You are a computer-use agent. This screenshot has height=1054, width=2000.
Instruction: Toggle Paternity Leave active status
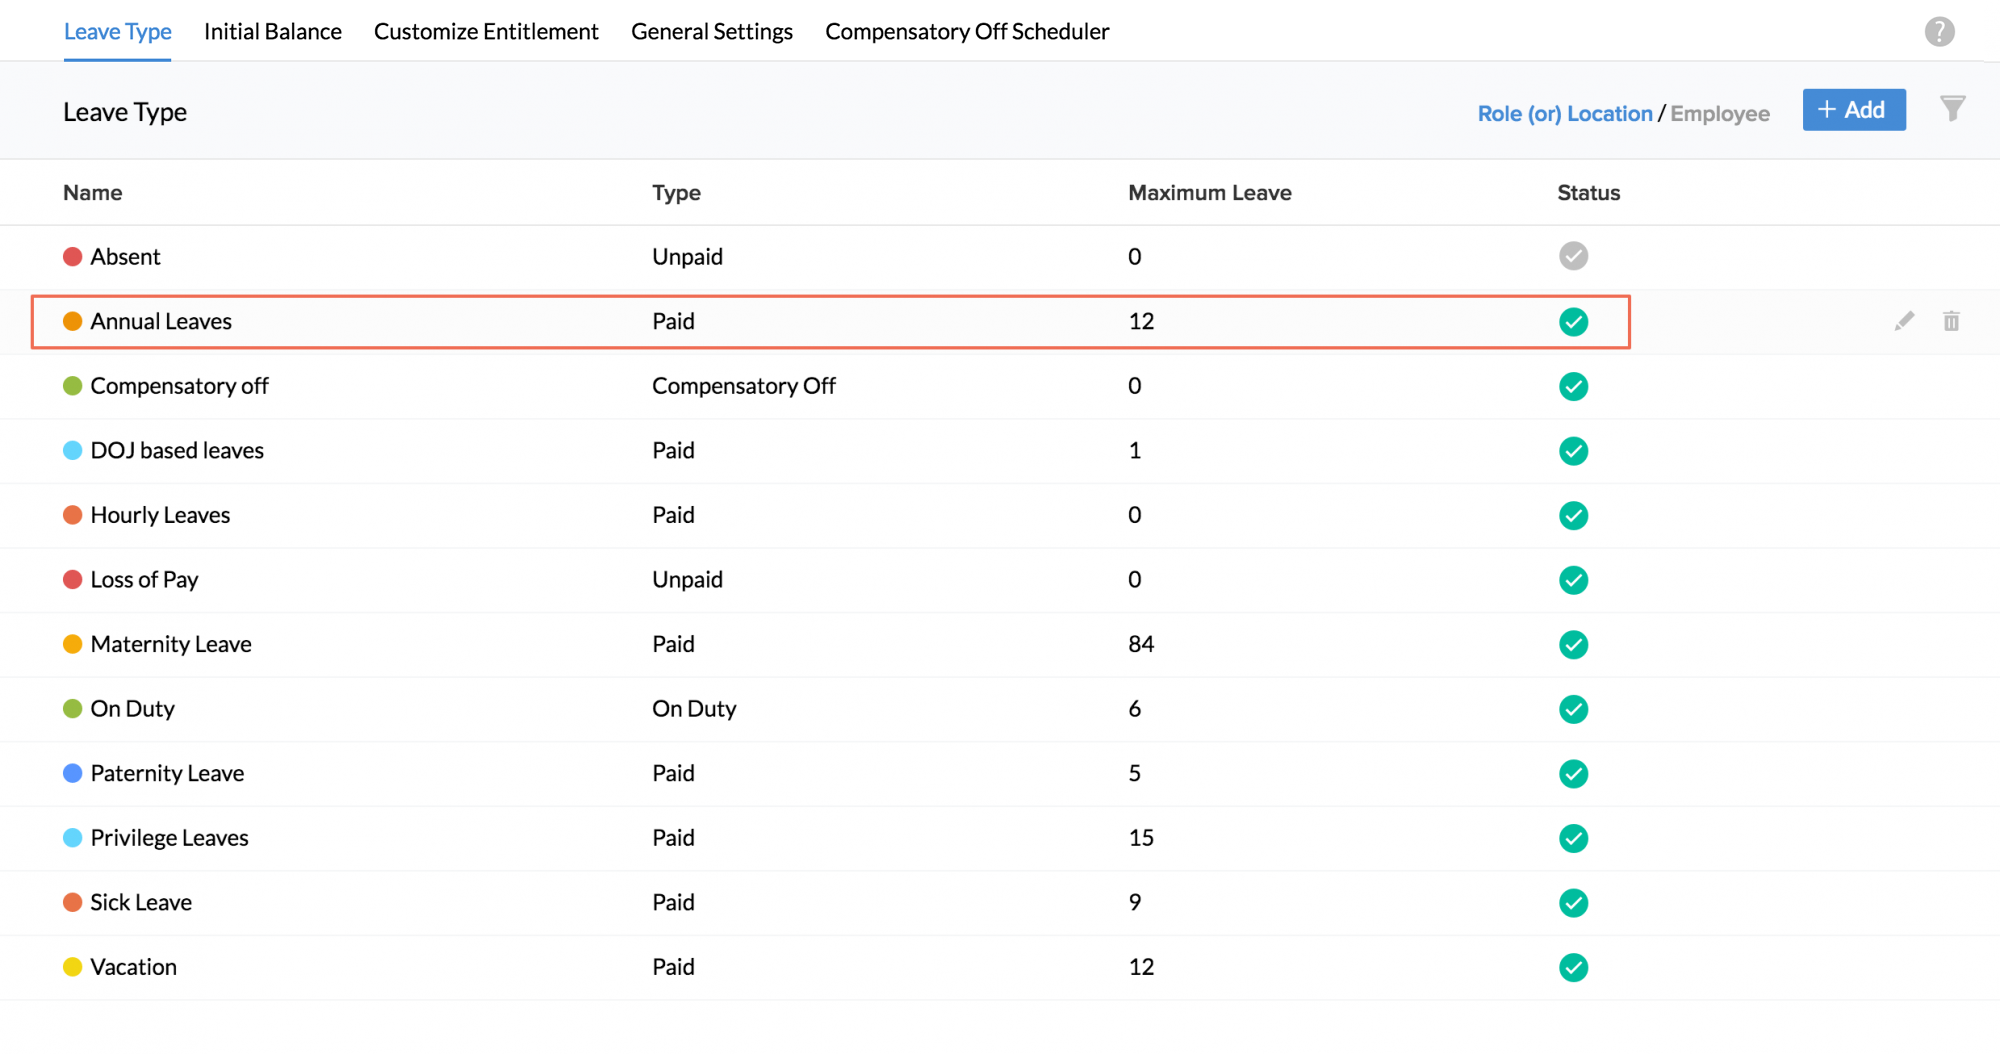pos(1573,774)
